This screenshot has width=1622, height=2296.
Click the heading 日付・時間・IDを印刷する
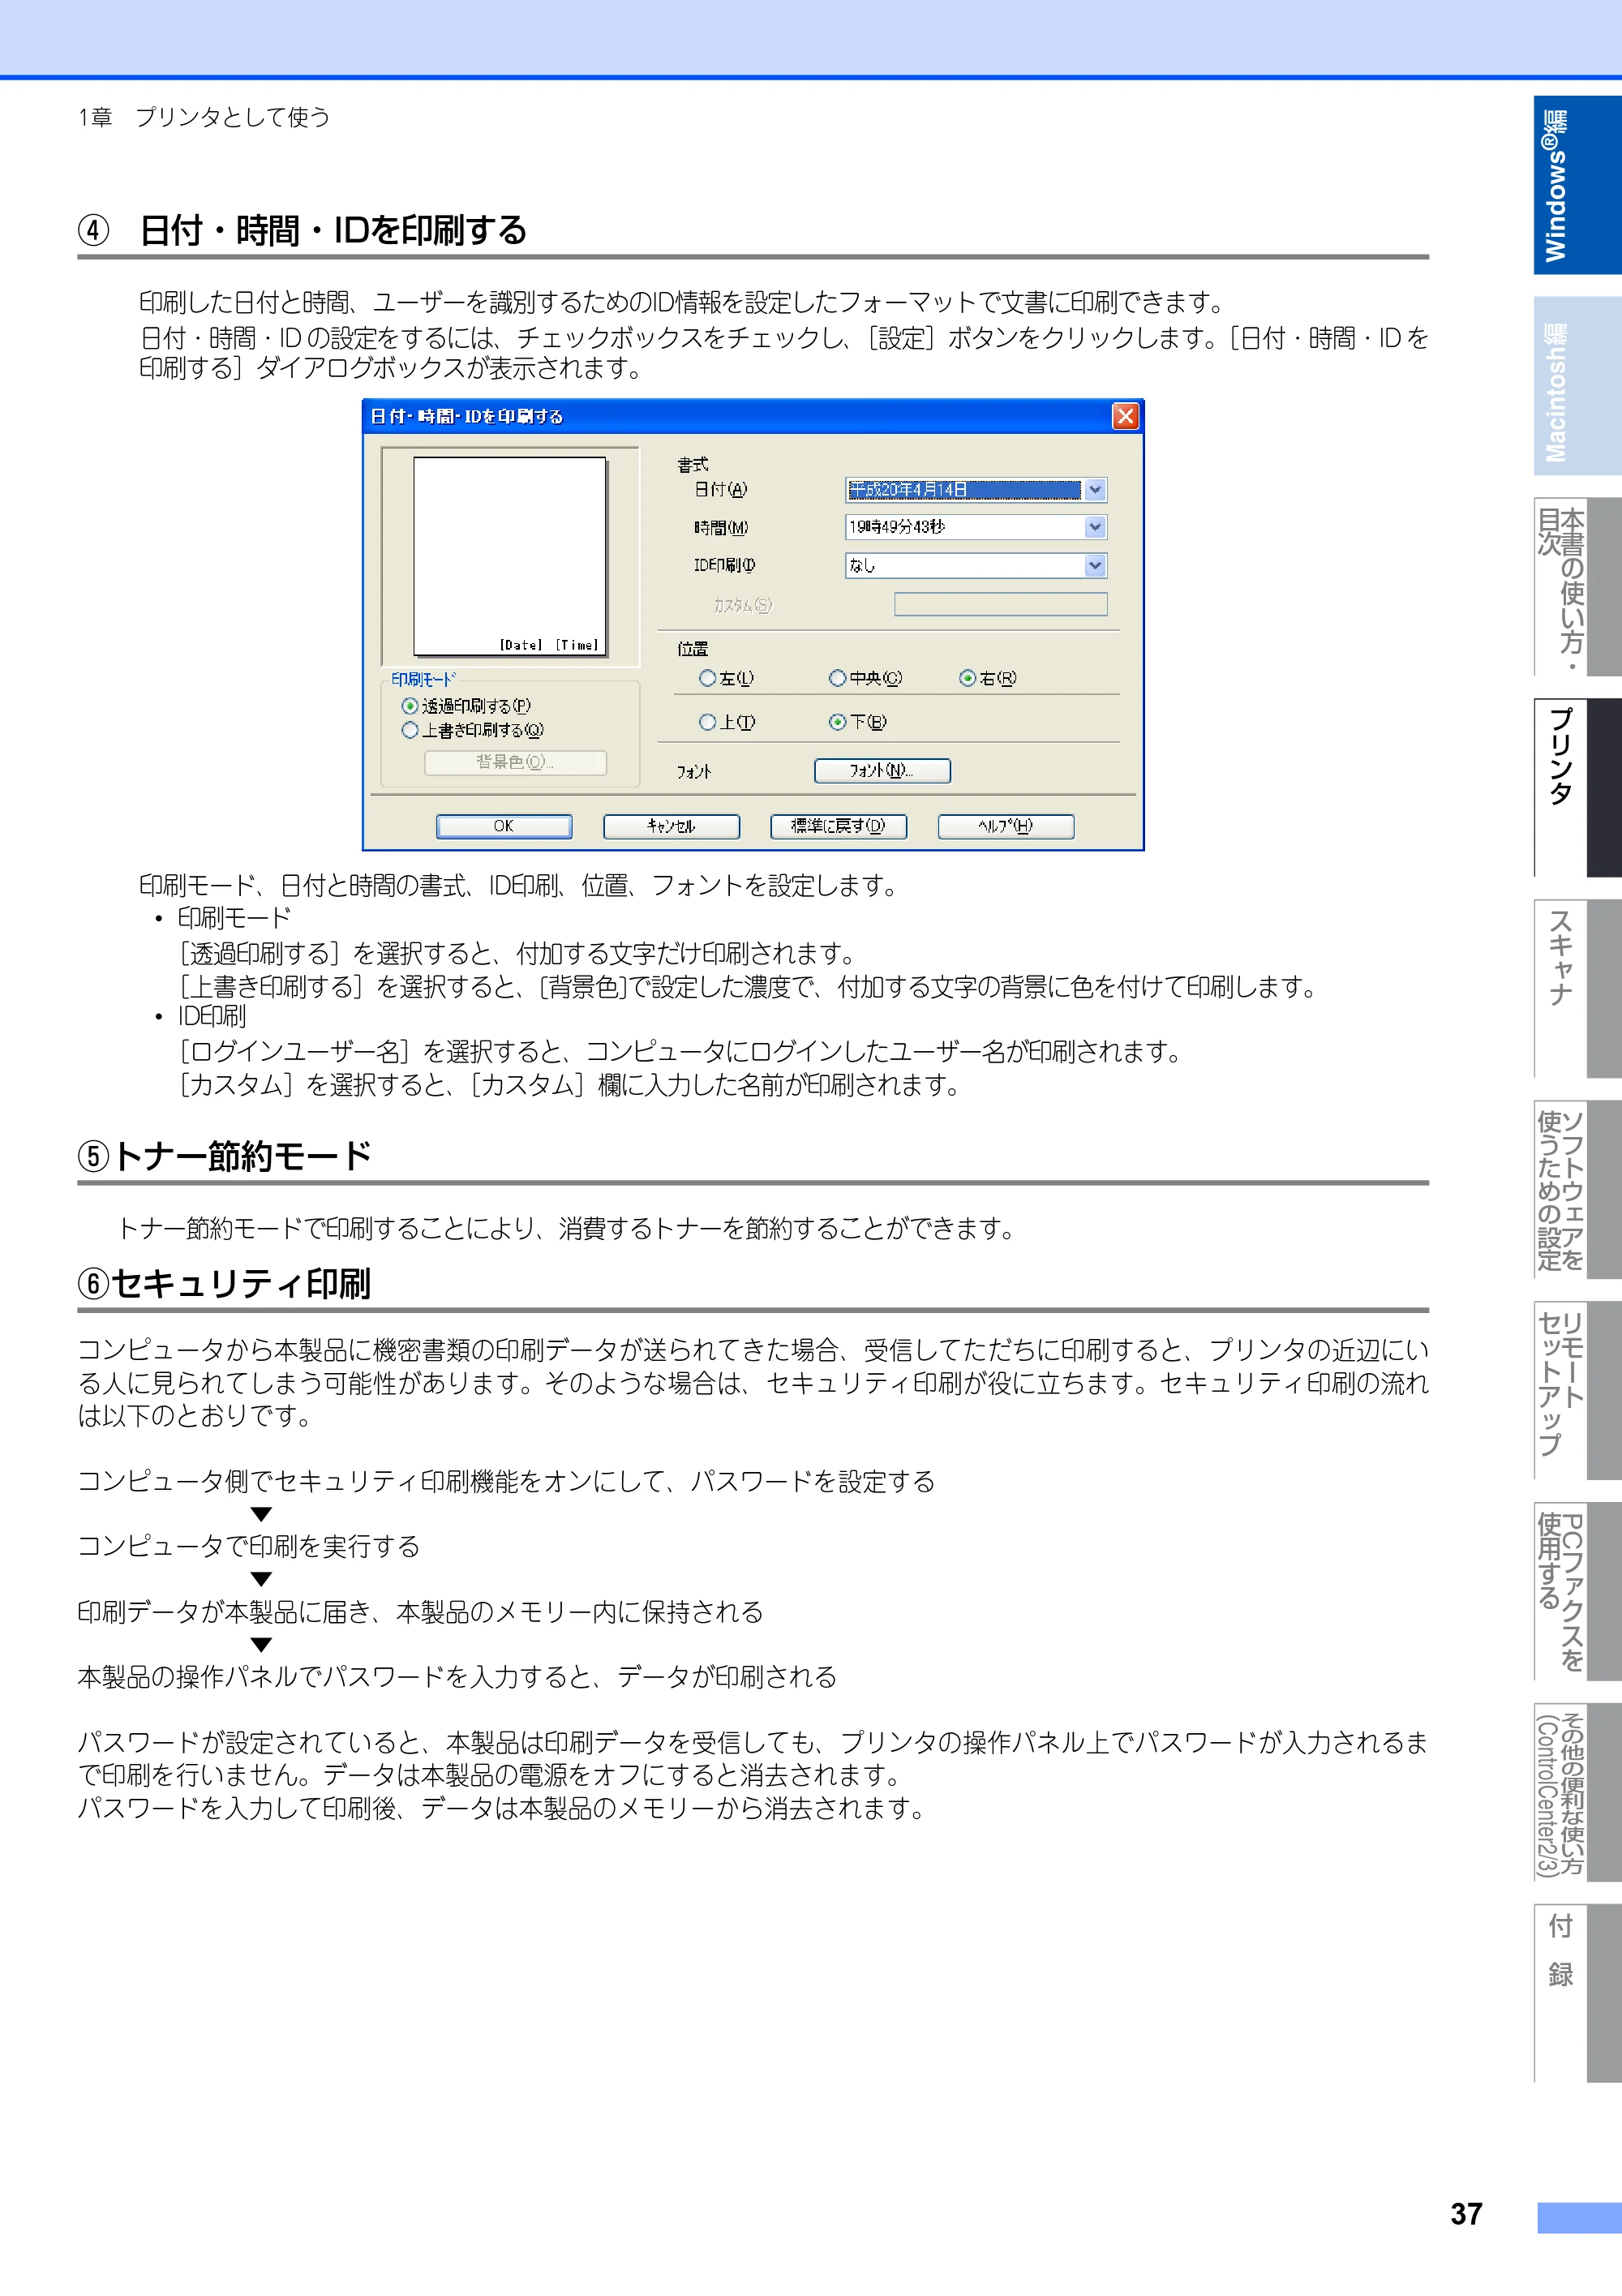pos(333,230)
